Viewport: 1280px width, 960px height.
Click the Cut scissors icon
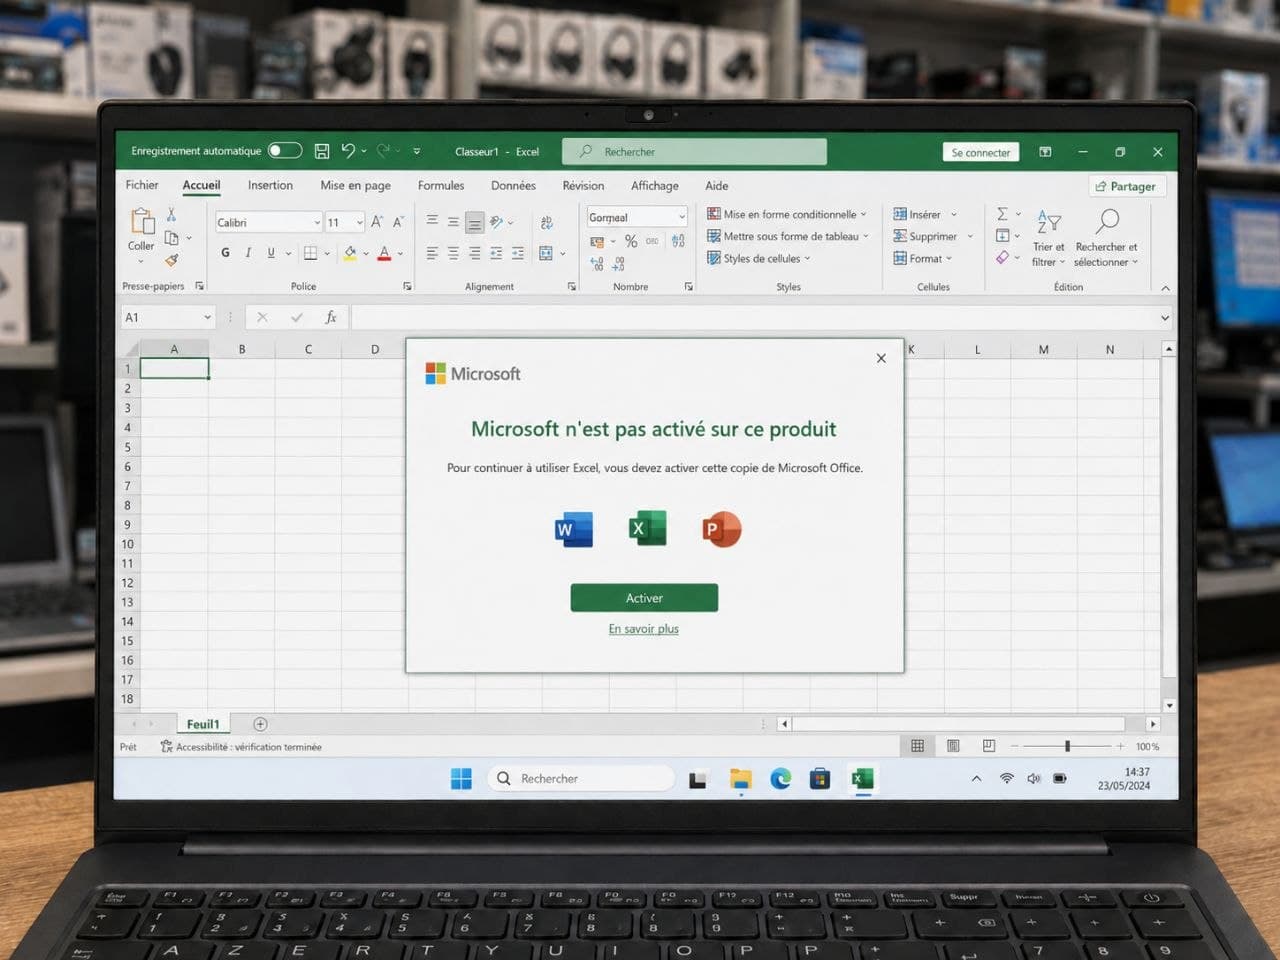(171, 215)
